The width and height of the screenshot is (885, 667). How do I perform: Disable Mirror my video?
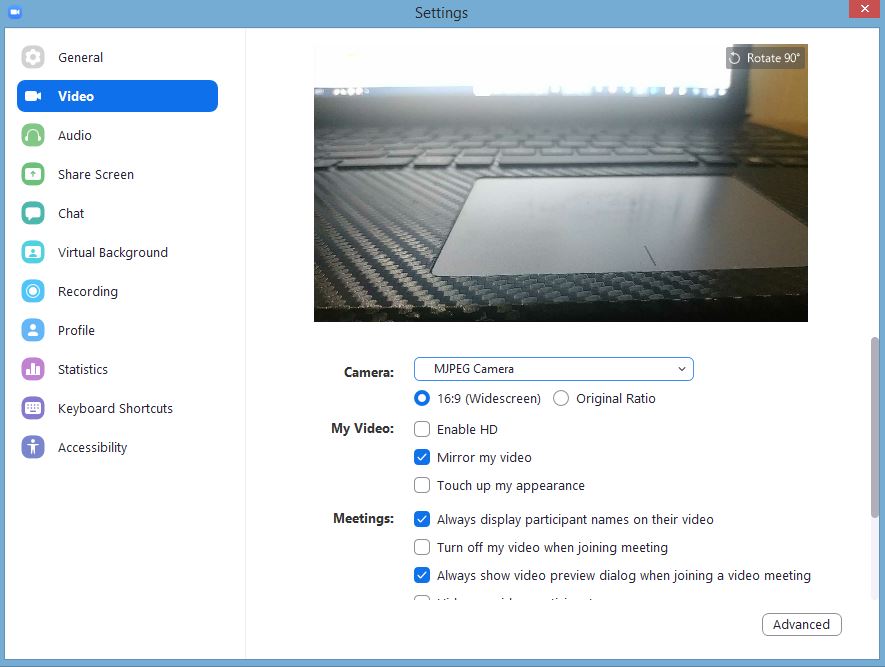click(422, 458)
